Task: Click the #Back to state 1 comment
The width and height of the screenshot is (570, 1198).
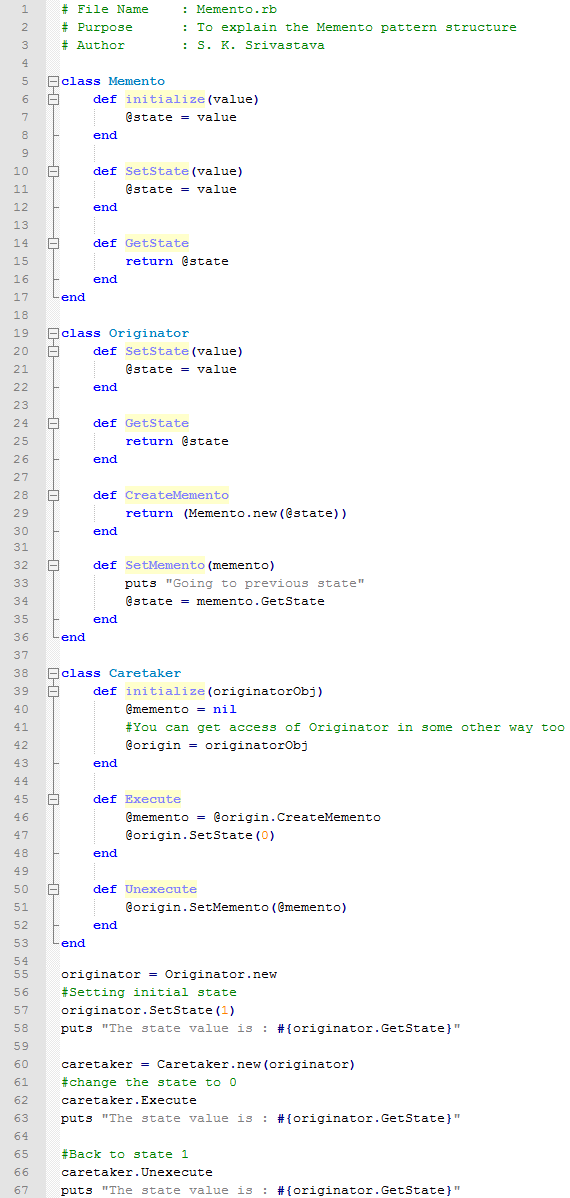Action: coord(125,1154)
